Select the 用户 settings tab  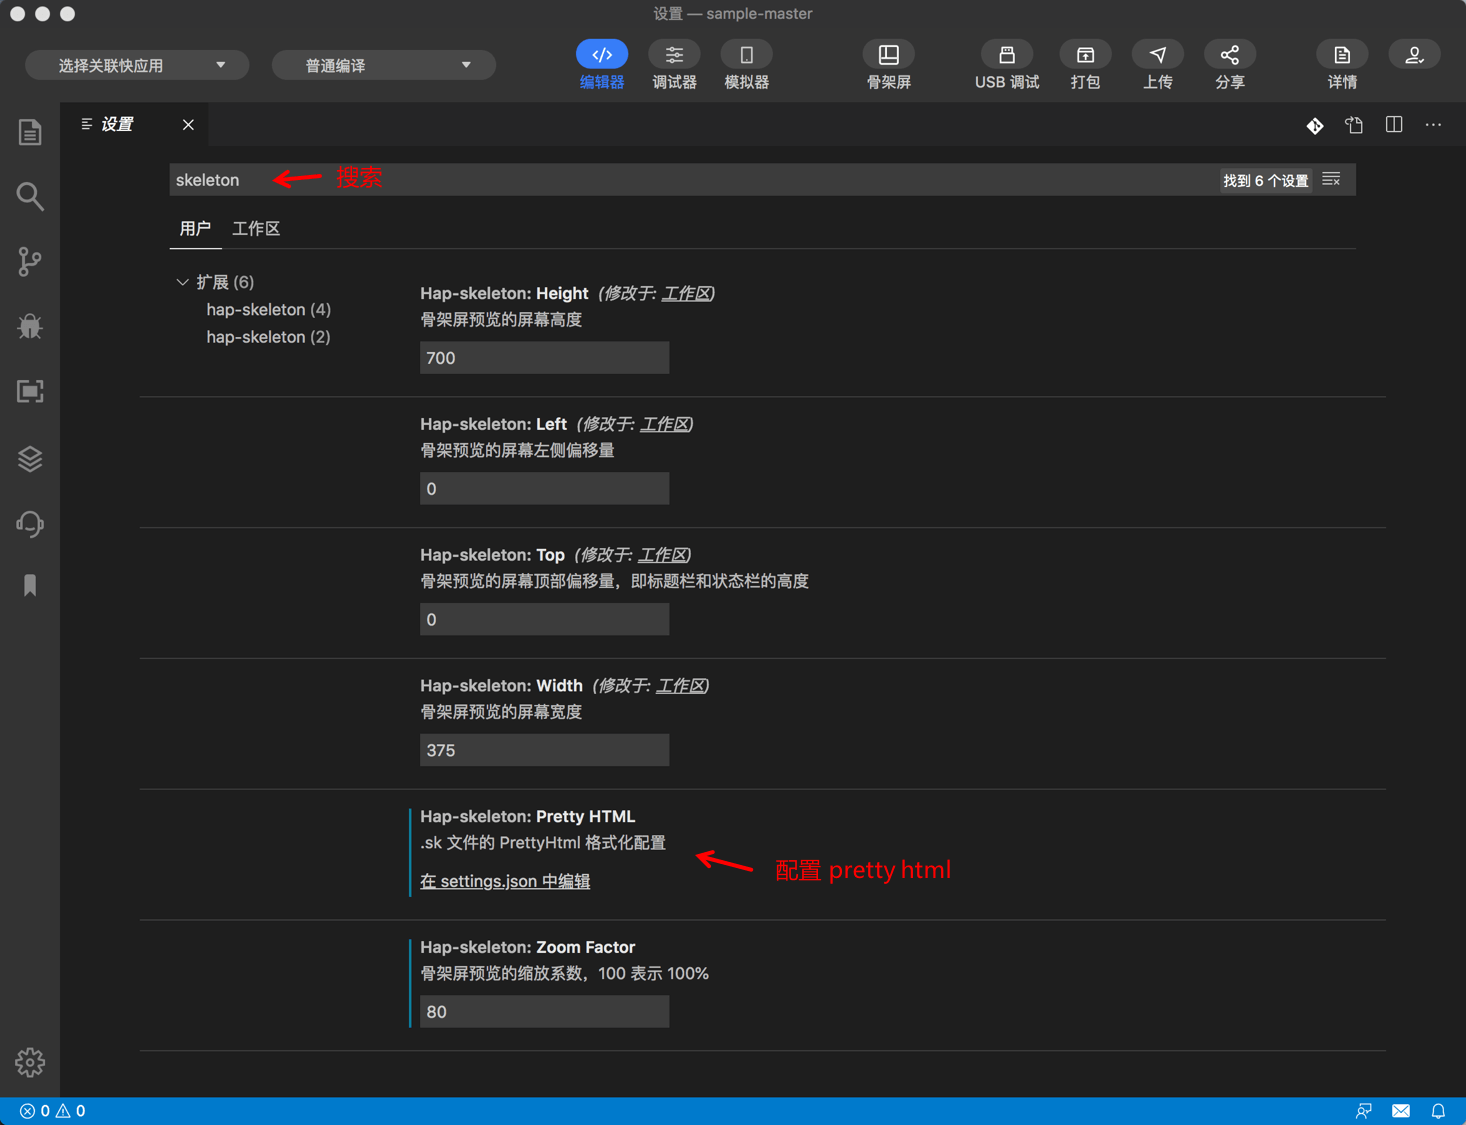coord(195,229)
